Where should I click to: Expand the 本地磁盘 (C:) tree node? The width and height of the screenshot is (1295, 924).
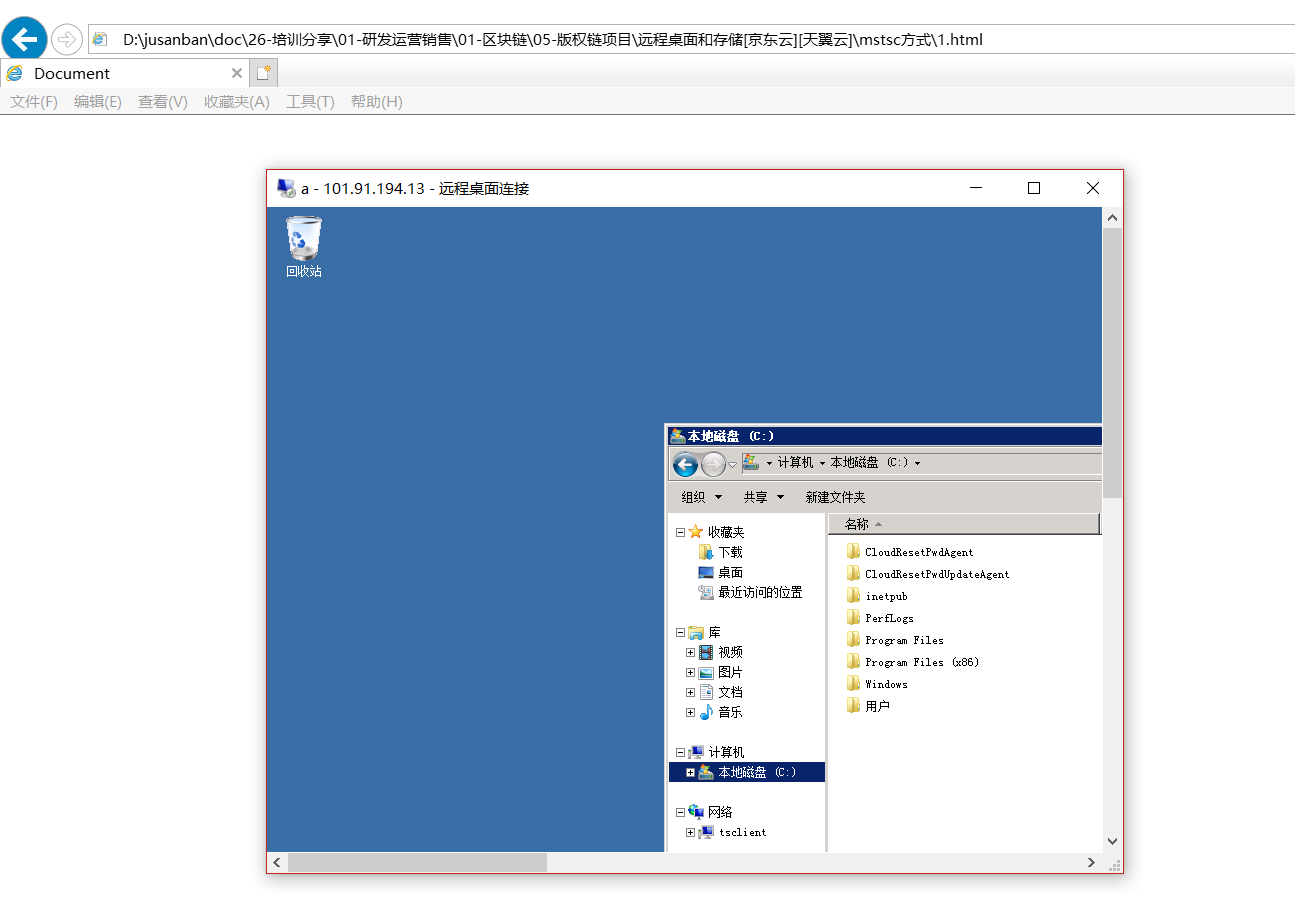point(690,772)
